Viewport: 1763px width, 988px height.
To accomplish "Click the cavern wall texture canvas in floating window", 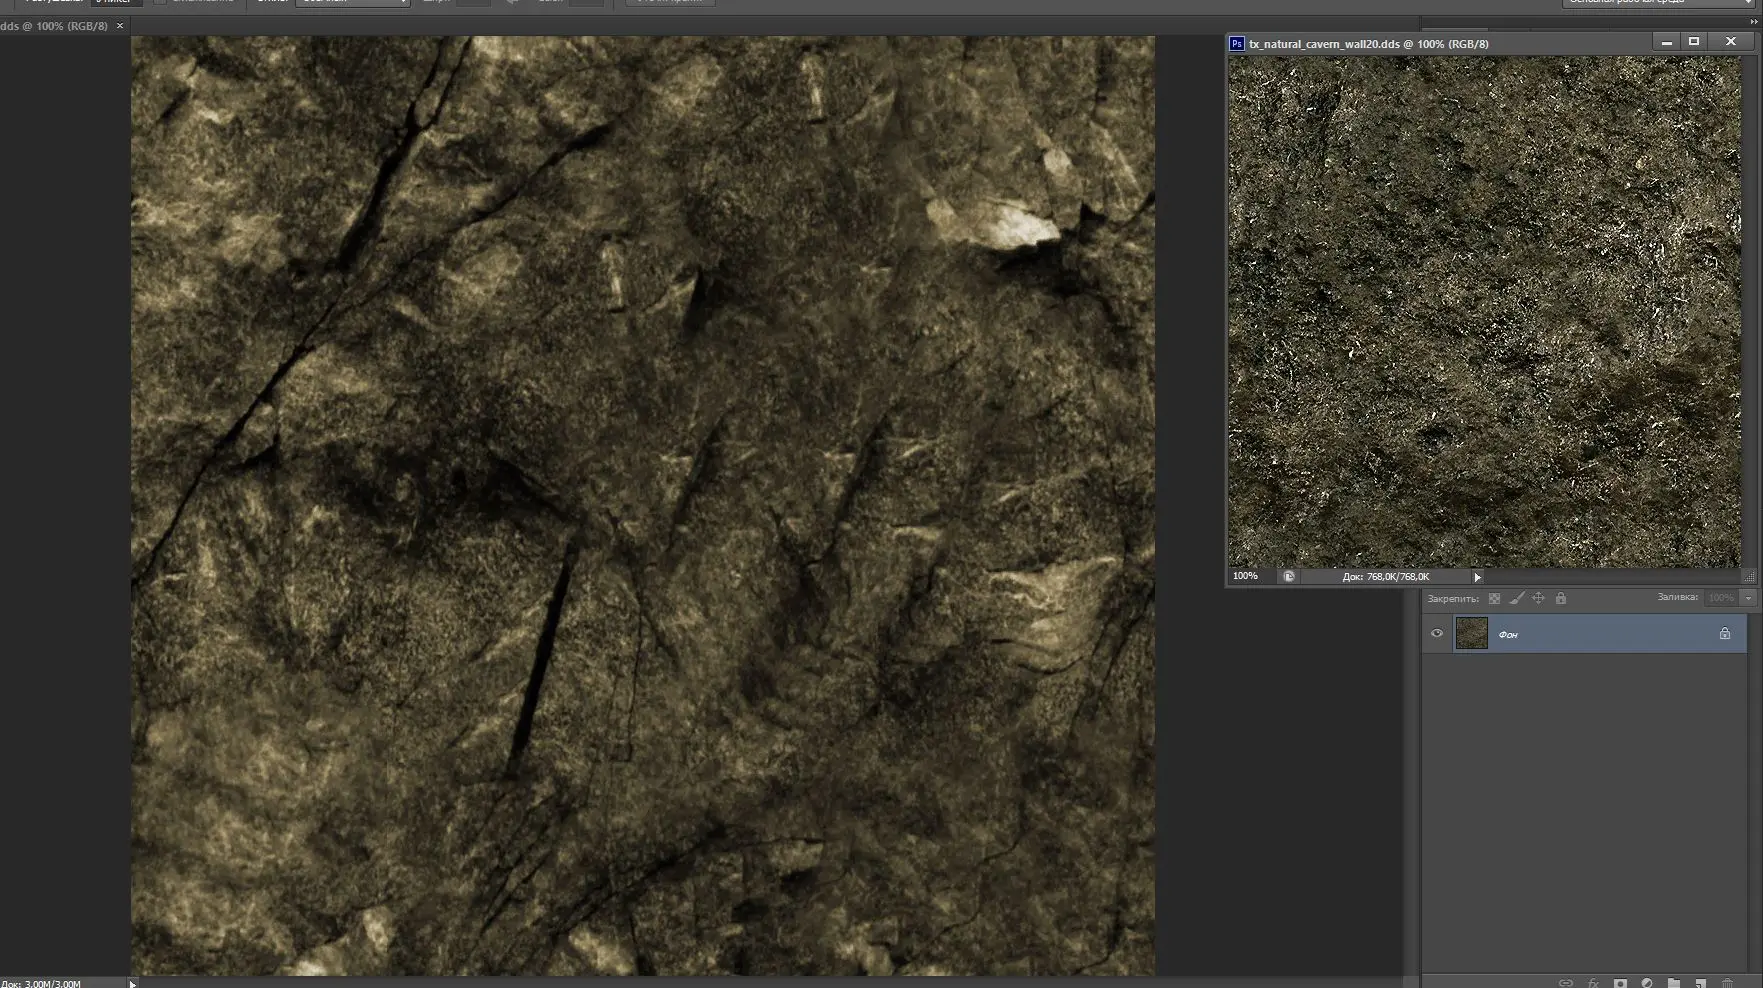I will click(x=1485, y=312).
